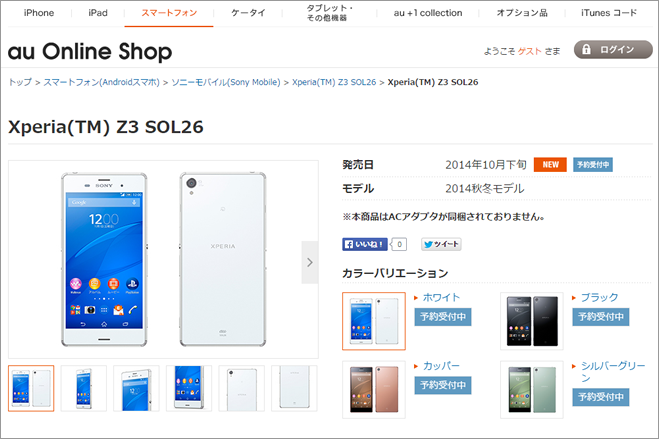Click 予約受付中 button under カッパー
The width and height of the screenshot is (659, 439).
(x=443, y=385)
